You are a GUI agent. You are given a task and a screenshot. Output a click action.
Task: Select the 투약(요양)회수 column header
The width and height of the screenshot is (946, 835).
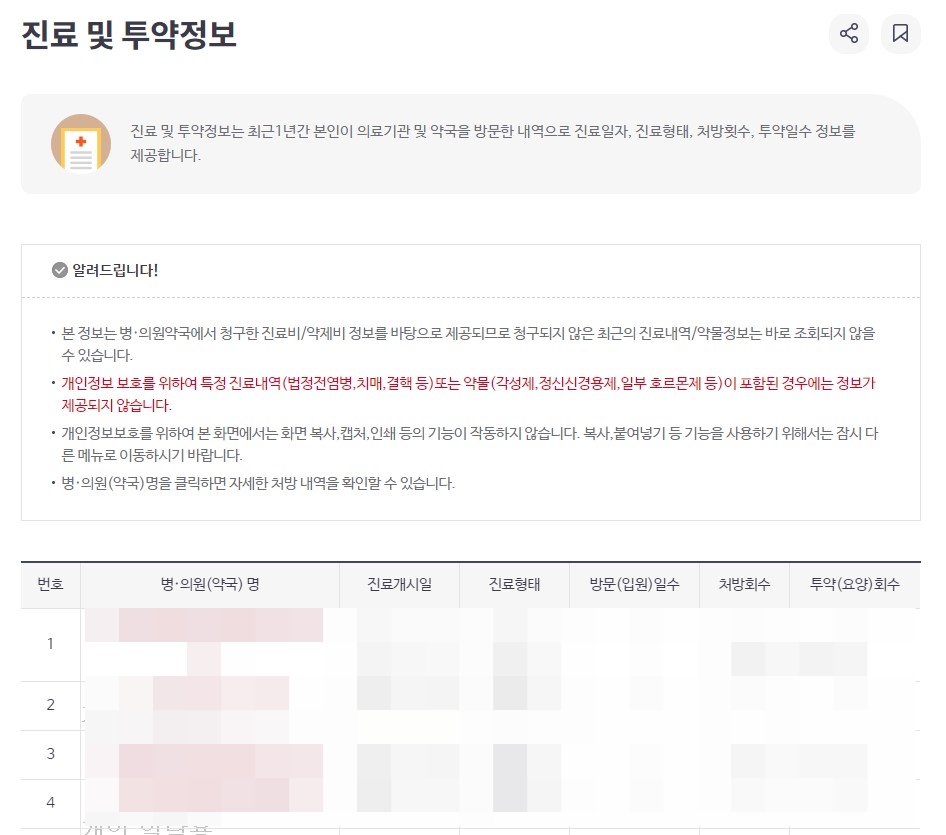coord(855,584)
